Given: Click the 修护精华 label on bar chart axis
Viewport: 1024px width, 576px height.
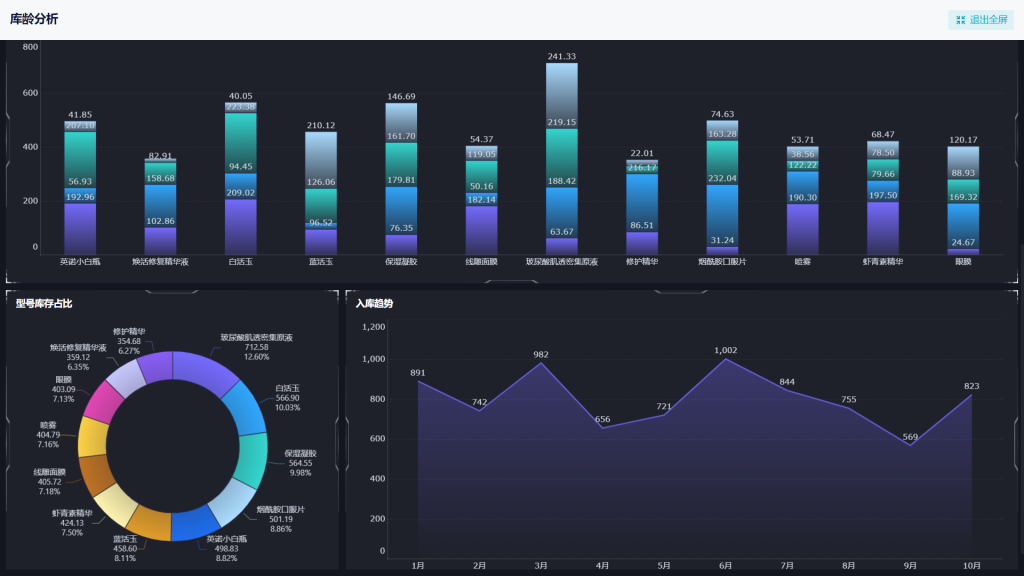Looking at the screenshot, I should [x=641, y=262].
